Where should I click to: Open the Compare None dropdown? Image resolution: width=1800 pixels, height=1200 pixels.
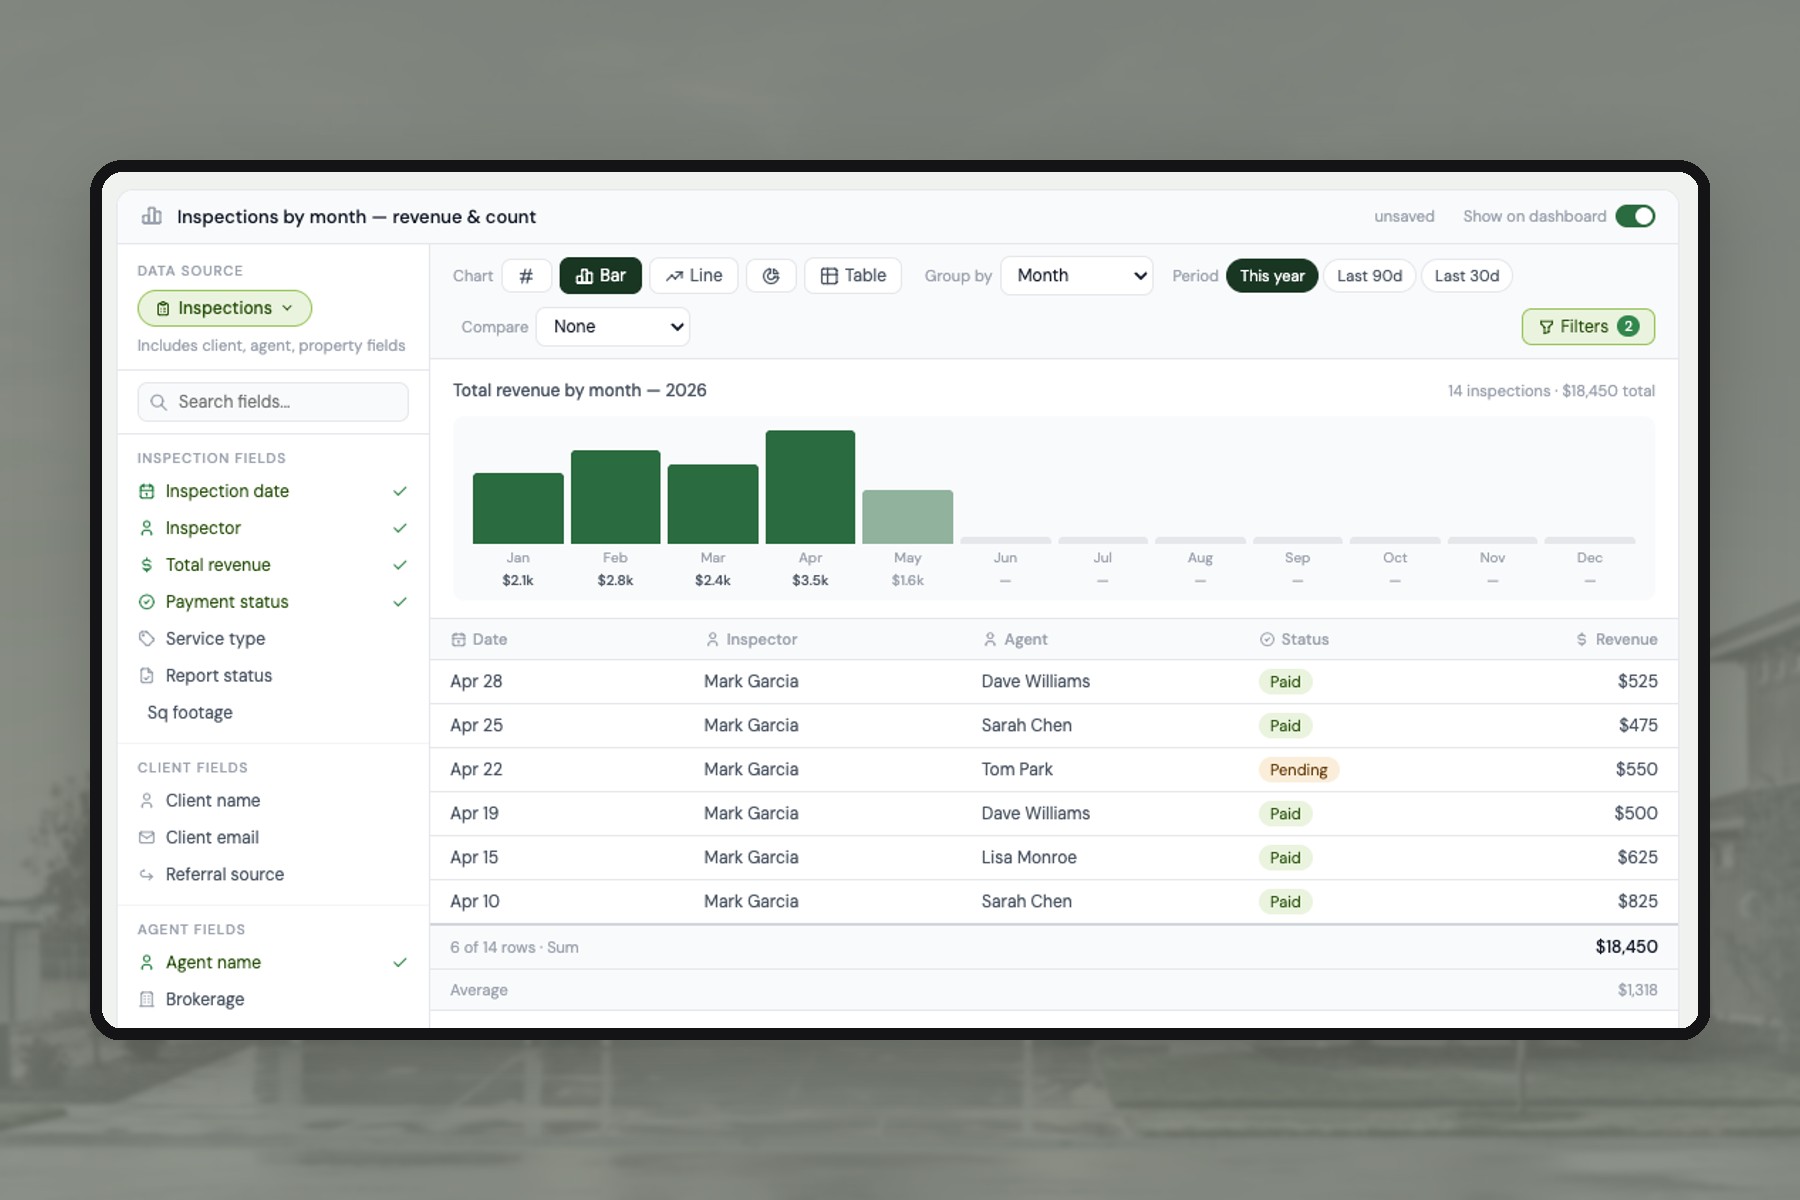[613, 327]
